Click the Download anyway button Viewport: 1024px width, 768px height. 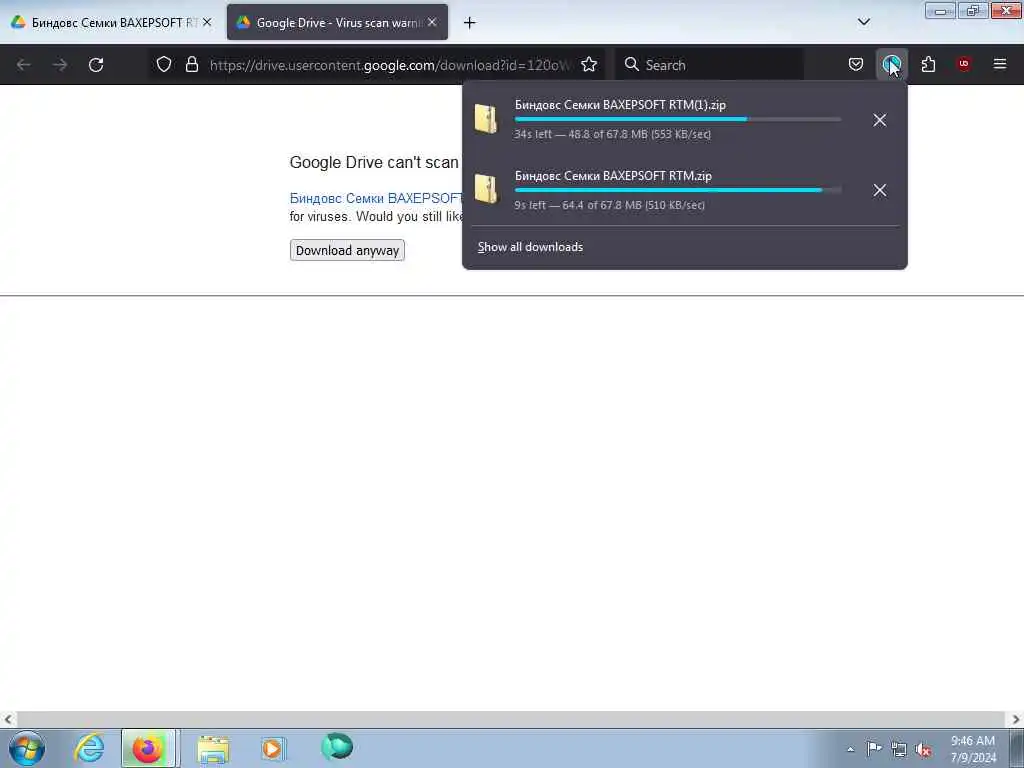347,250
